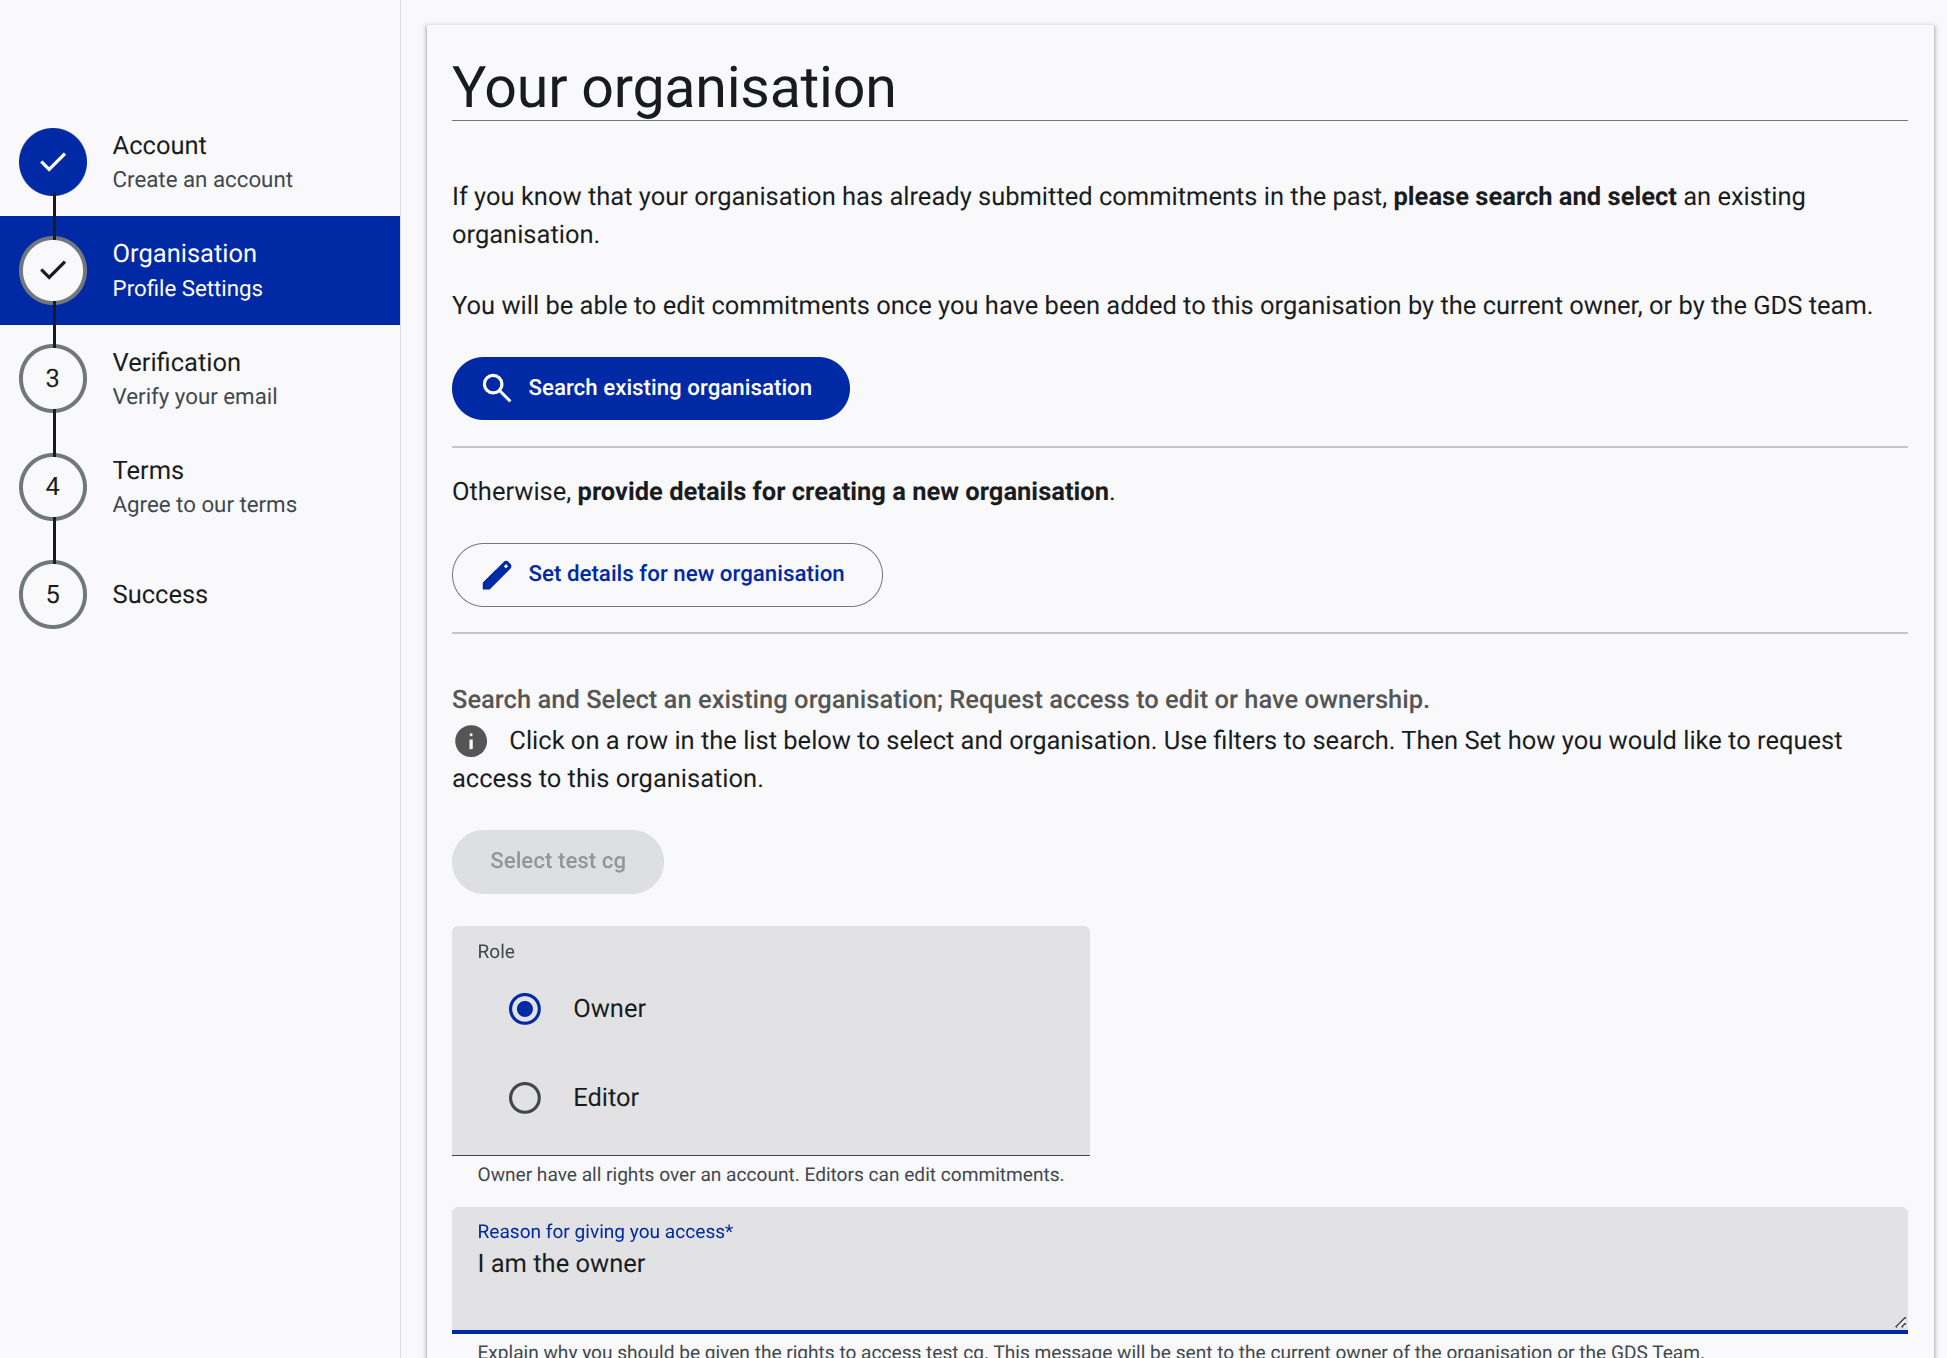1947x1358 pixels.
Task: Select the Editor role radio button
Action: (x=525, y=1098)
